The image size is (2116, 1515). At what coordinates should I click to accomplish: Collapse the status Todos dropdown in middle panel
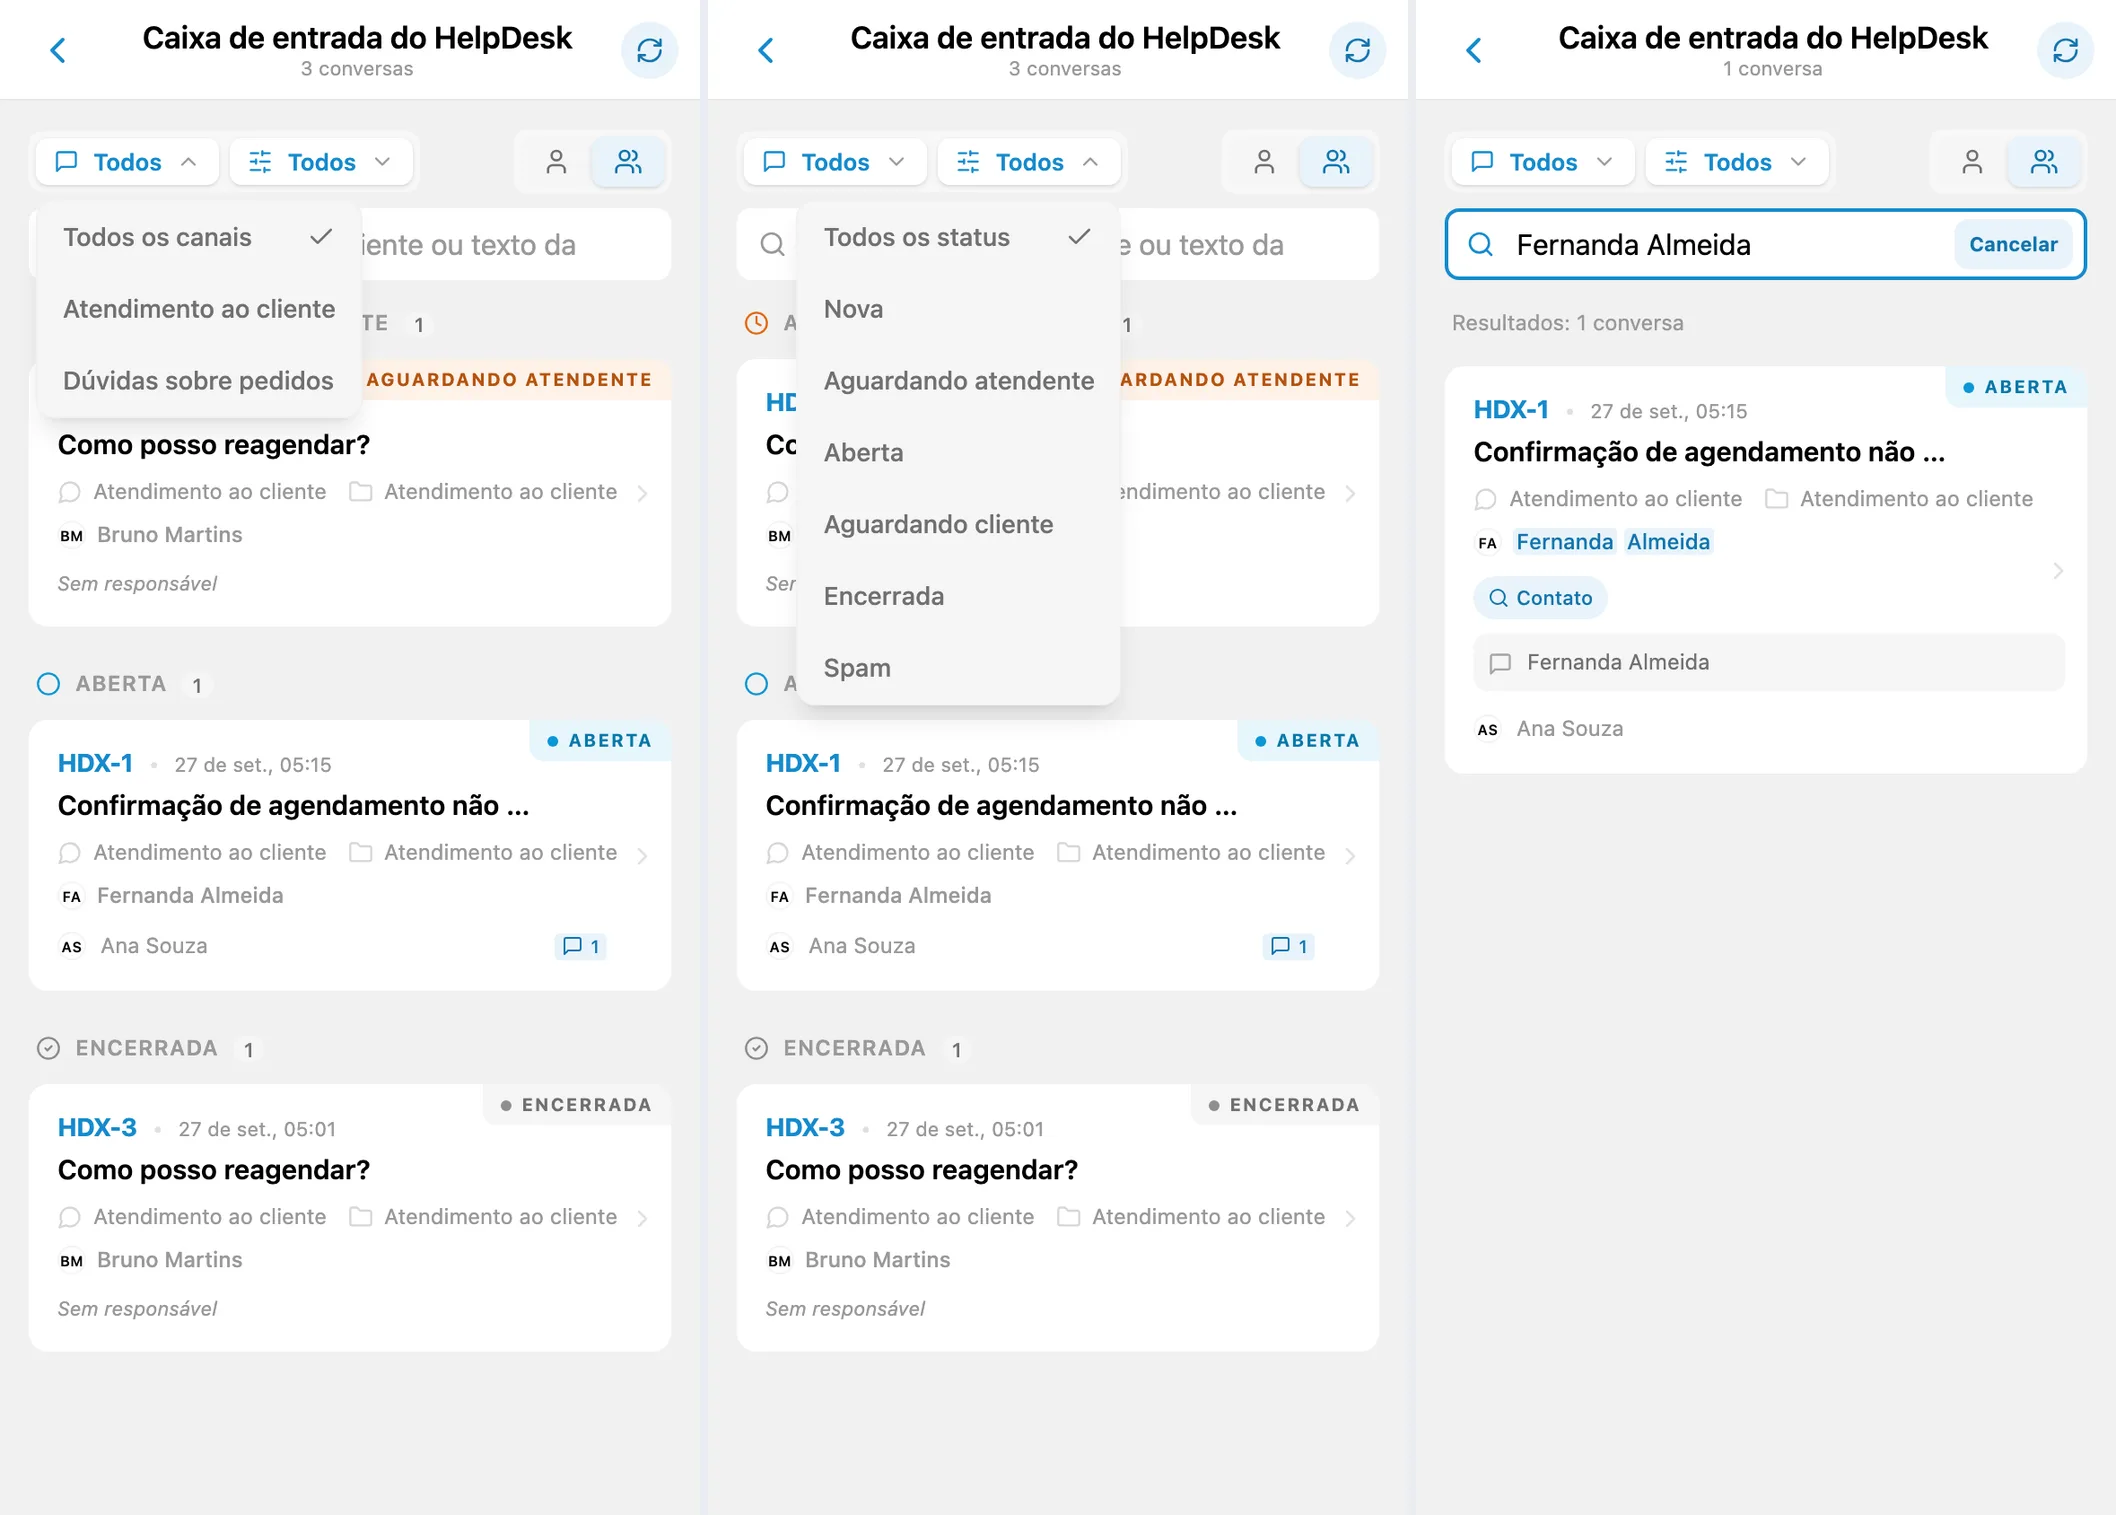pos(1029,162)
